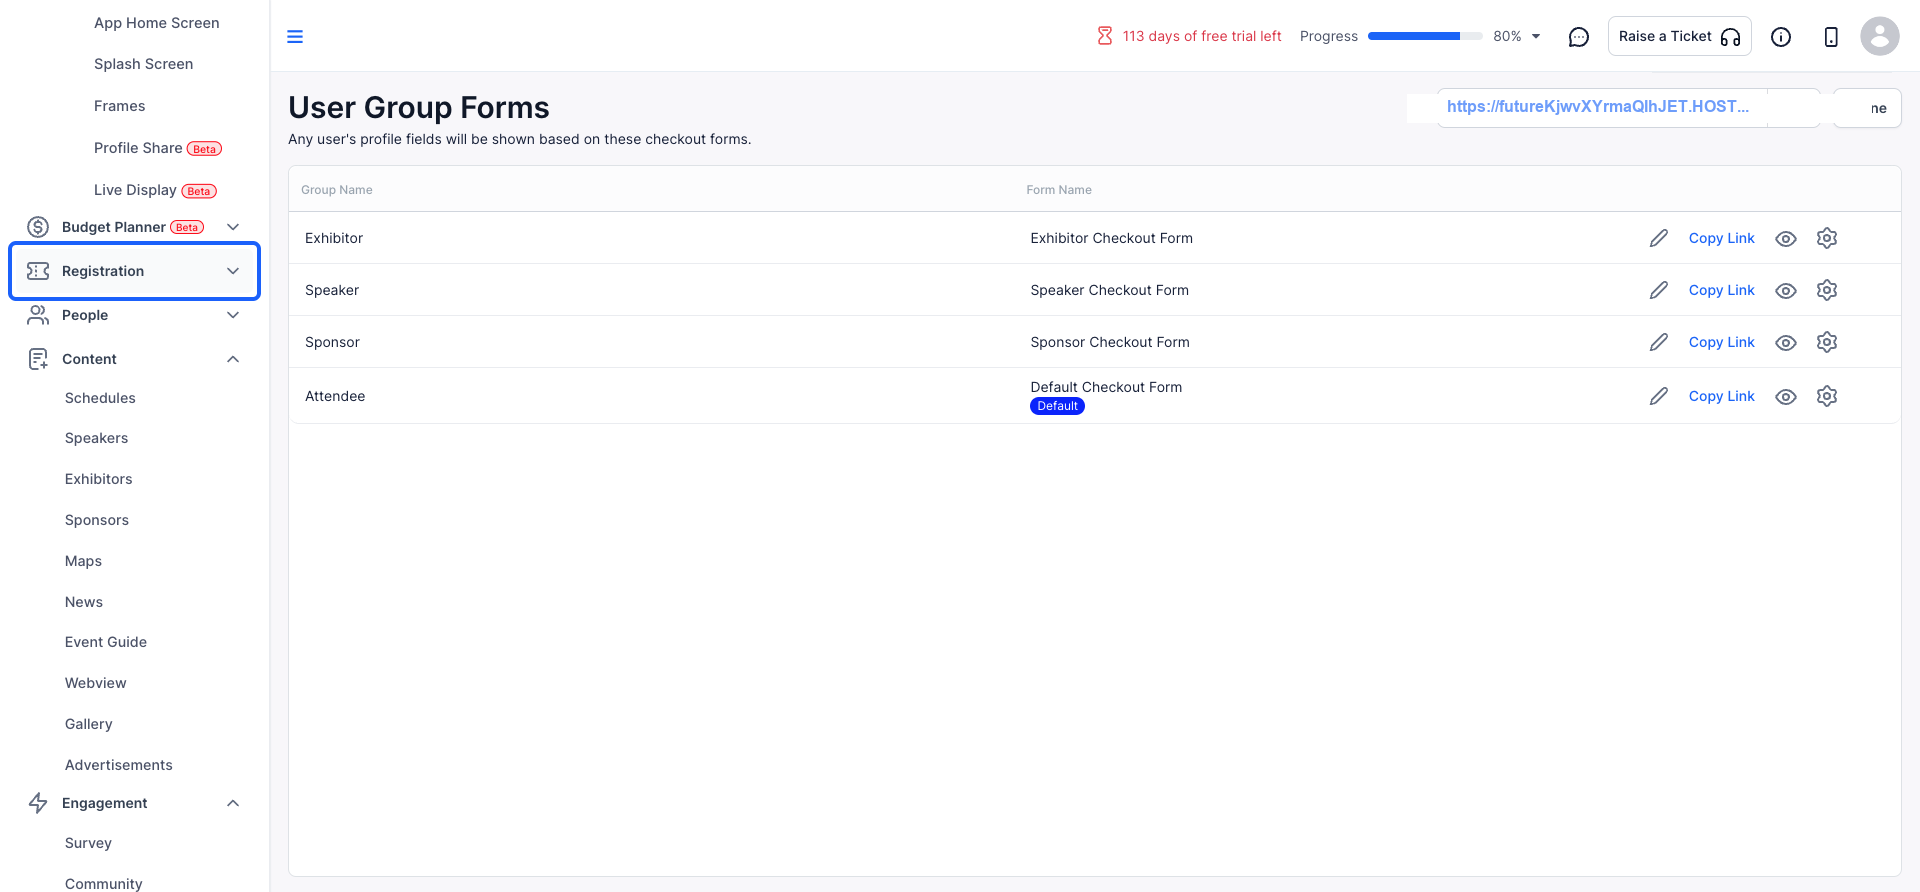Open Profile Share beta item
Image resolution: width=1920 pixels, height=892 pixels.
click(x=158, y=148)
